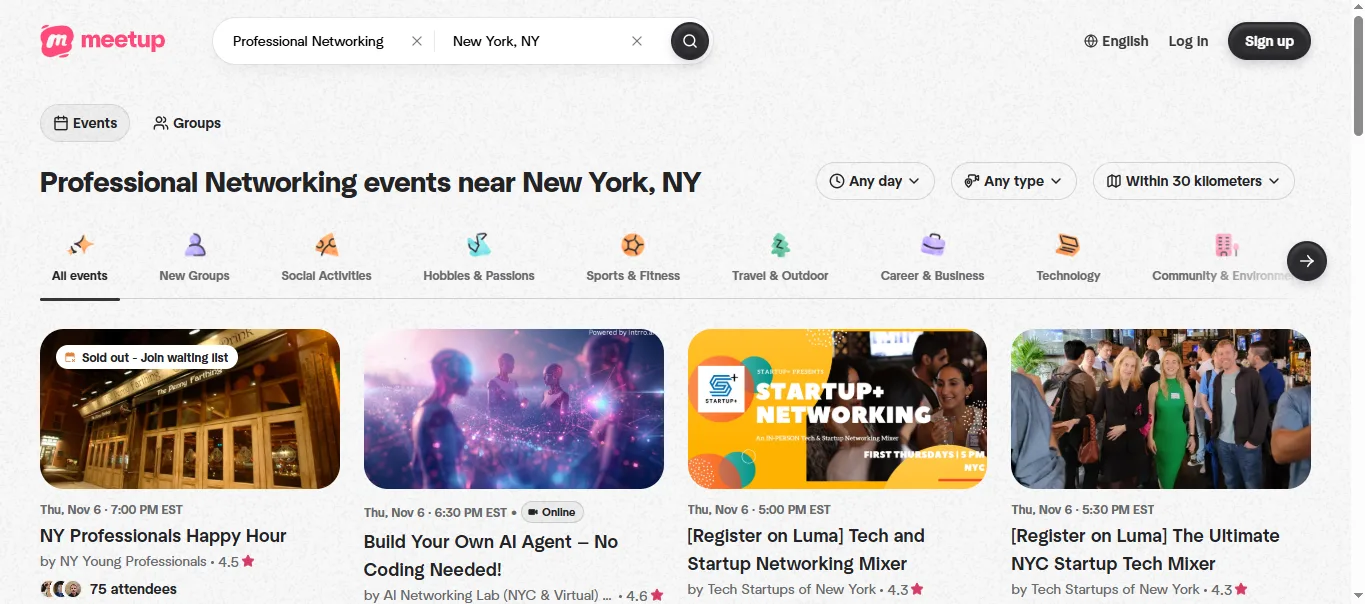Show more categories with the arrow button
Screen dimensions: 1365x604
point(1307,261)
